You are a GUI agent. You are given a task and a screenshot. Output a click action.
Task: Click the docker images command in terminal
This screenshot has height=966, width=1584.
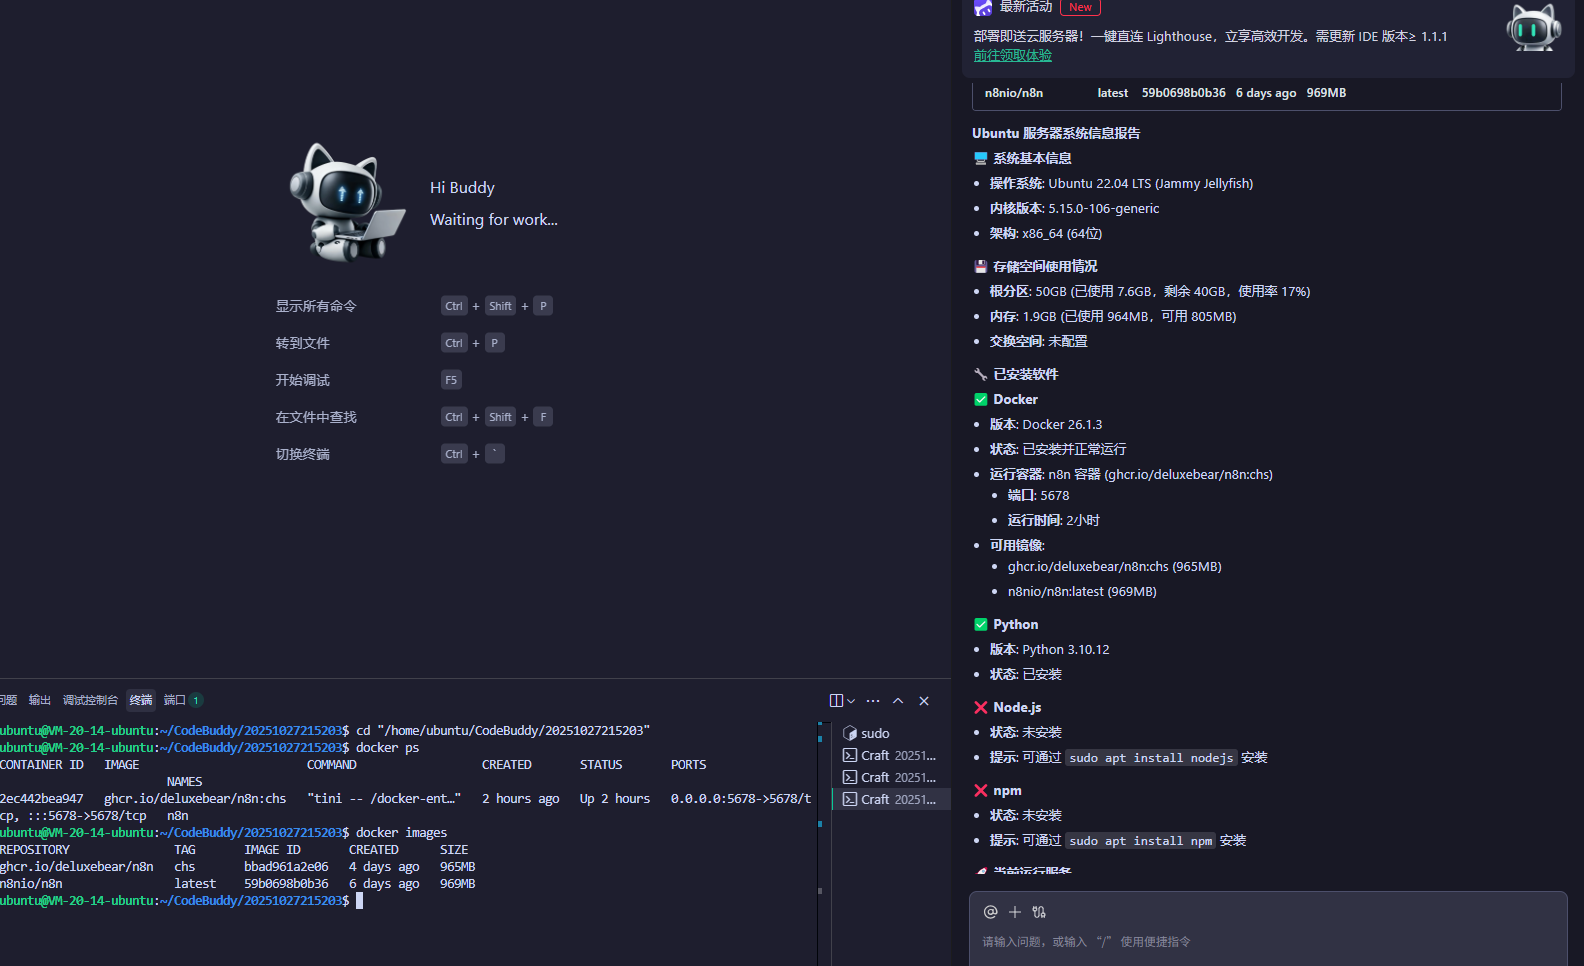(x=401, y=833)
